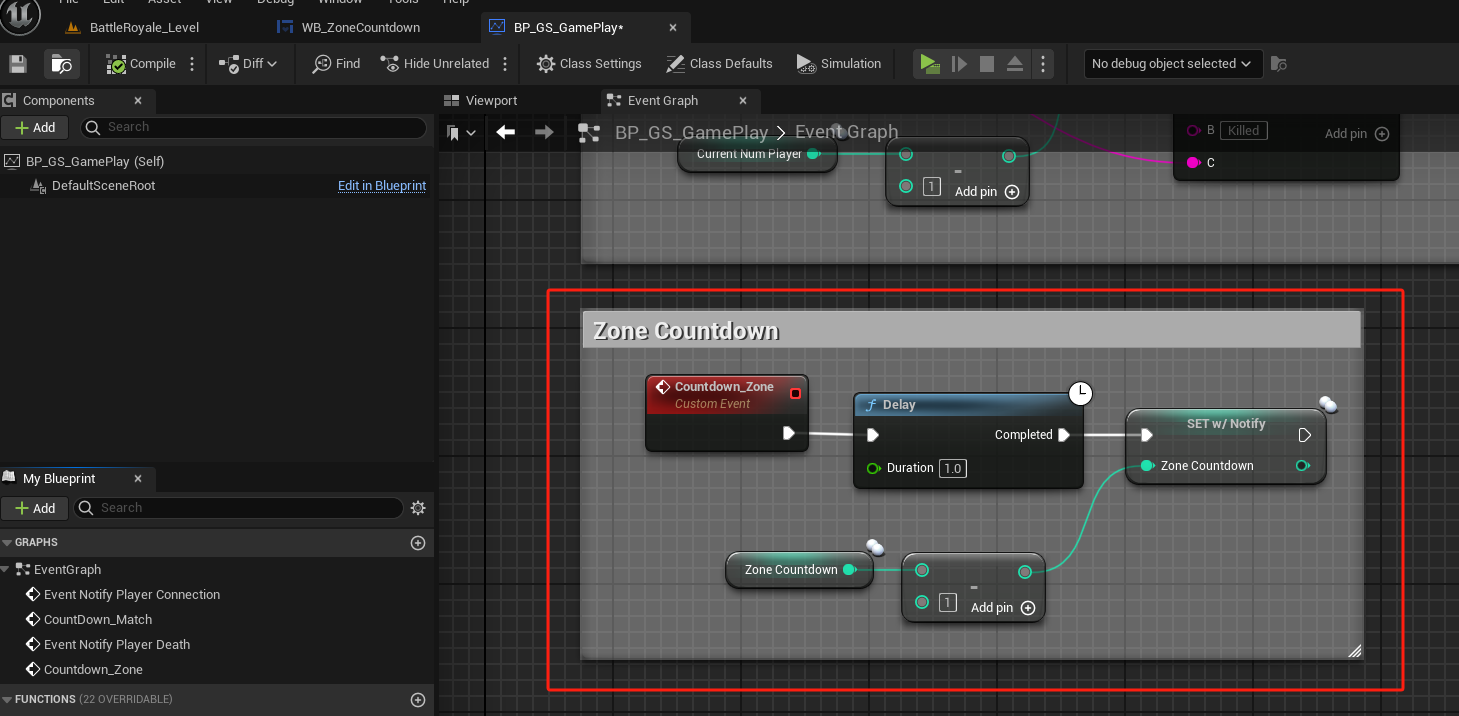Screen dimensions: 1459x716
Task: Add a new graph with plus icon
Action: (418, 543)
